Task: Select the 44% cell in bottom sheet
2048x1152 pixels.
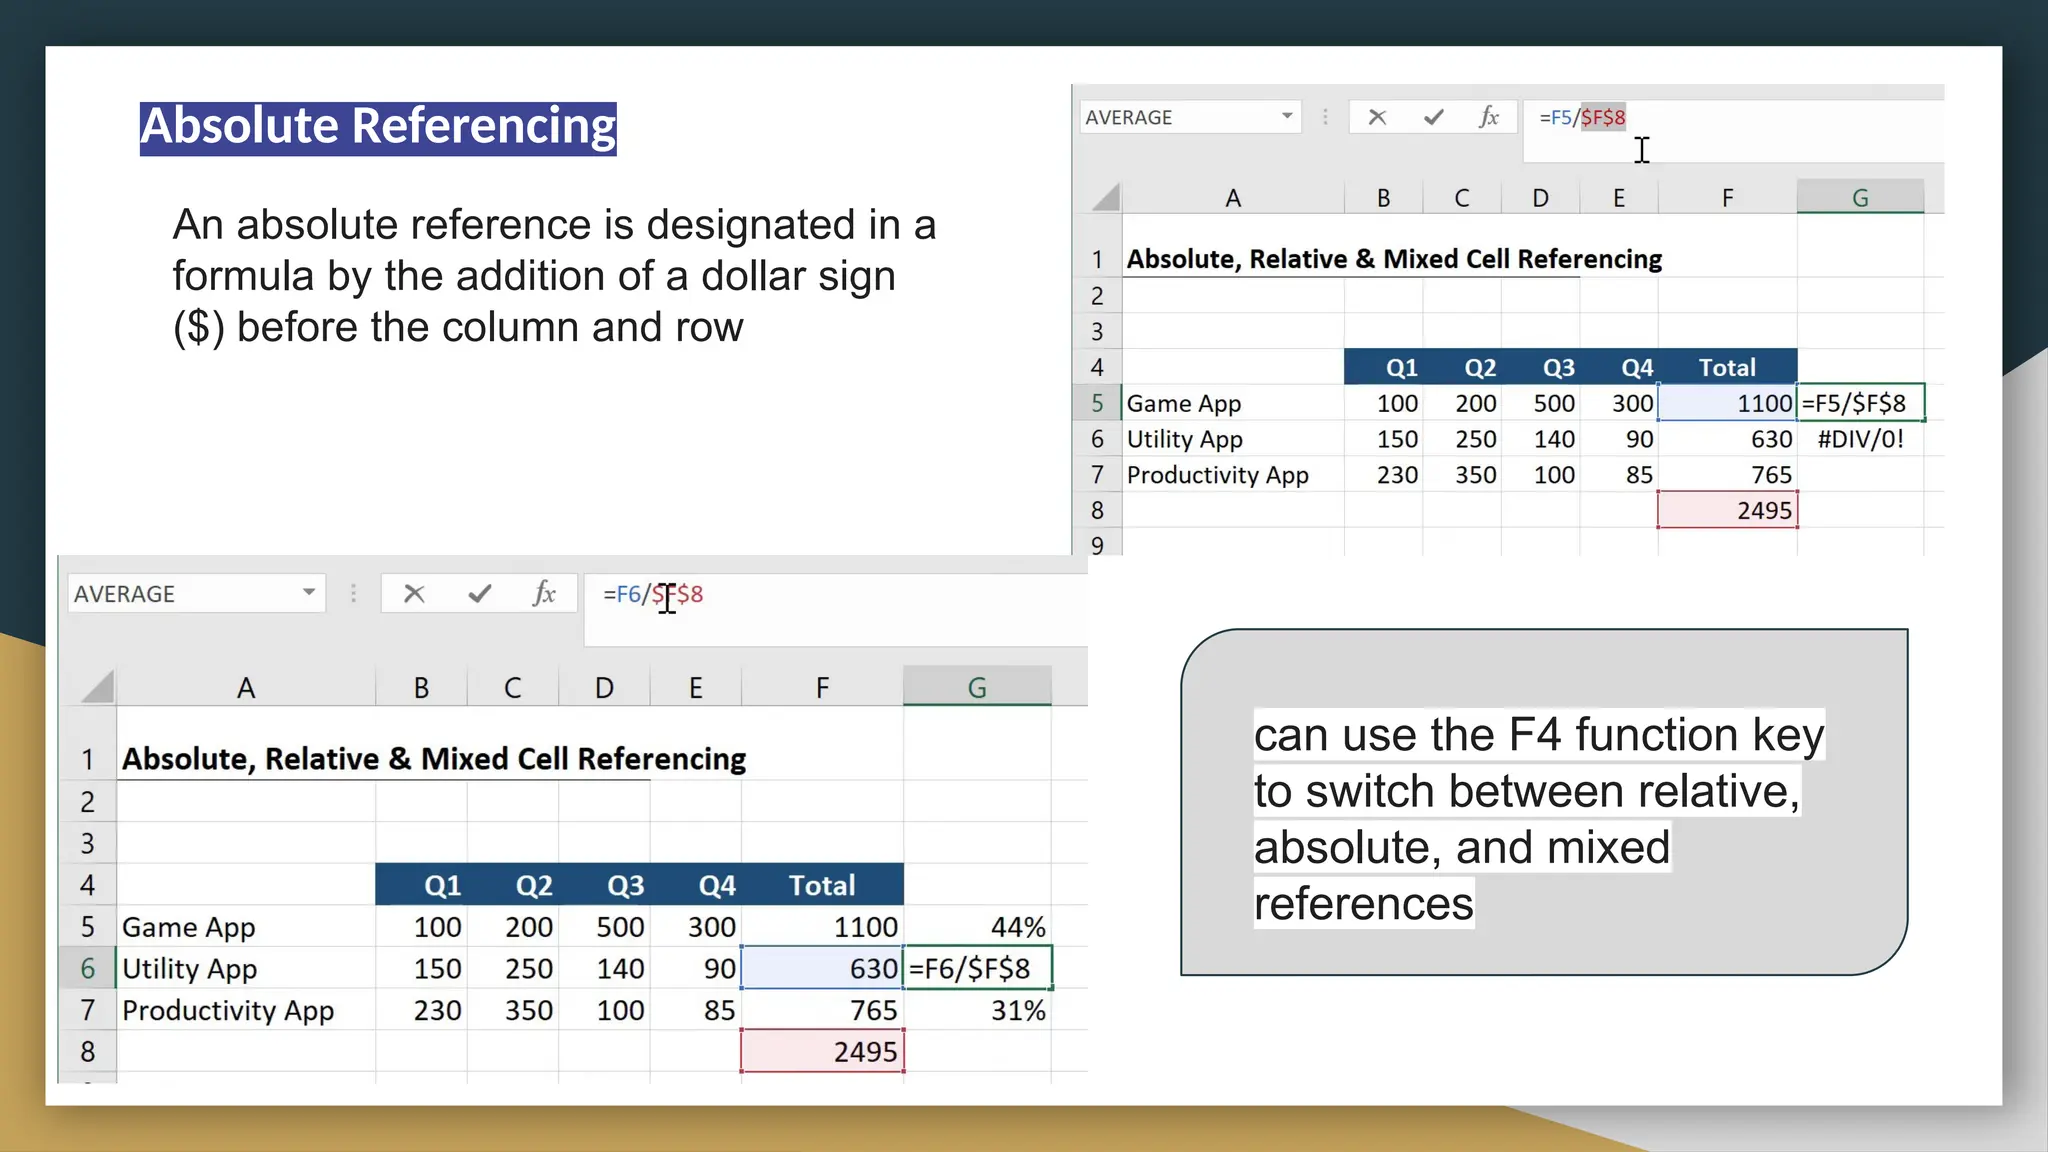Action: pyautogui.click(x=977, y=927)
